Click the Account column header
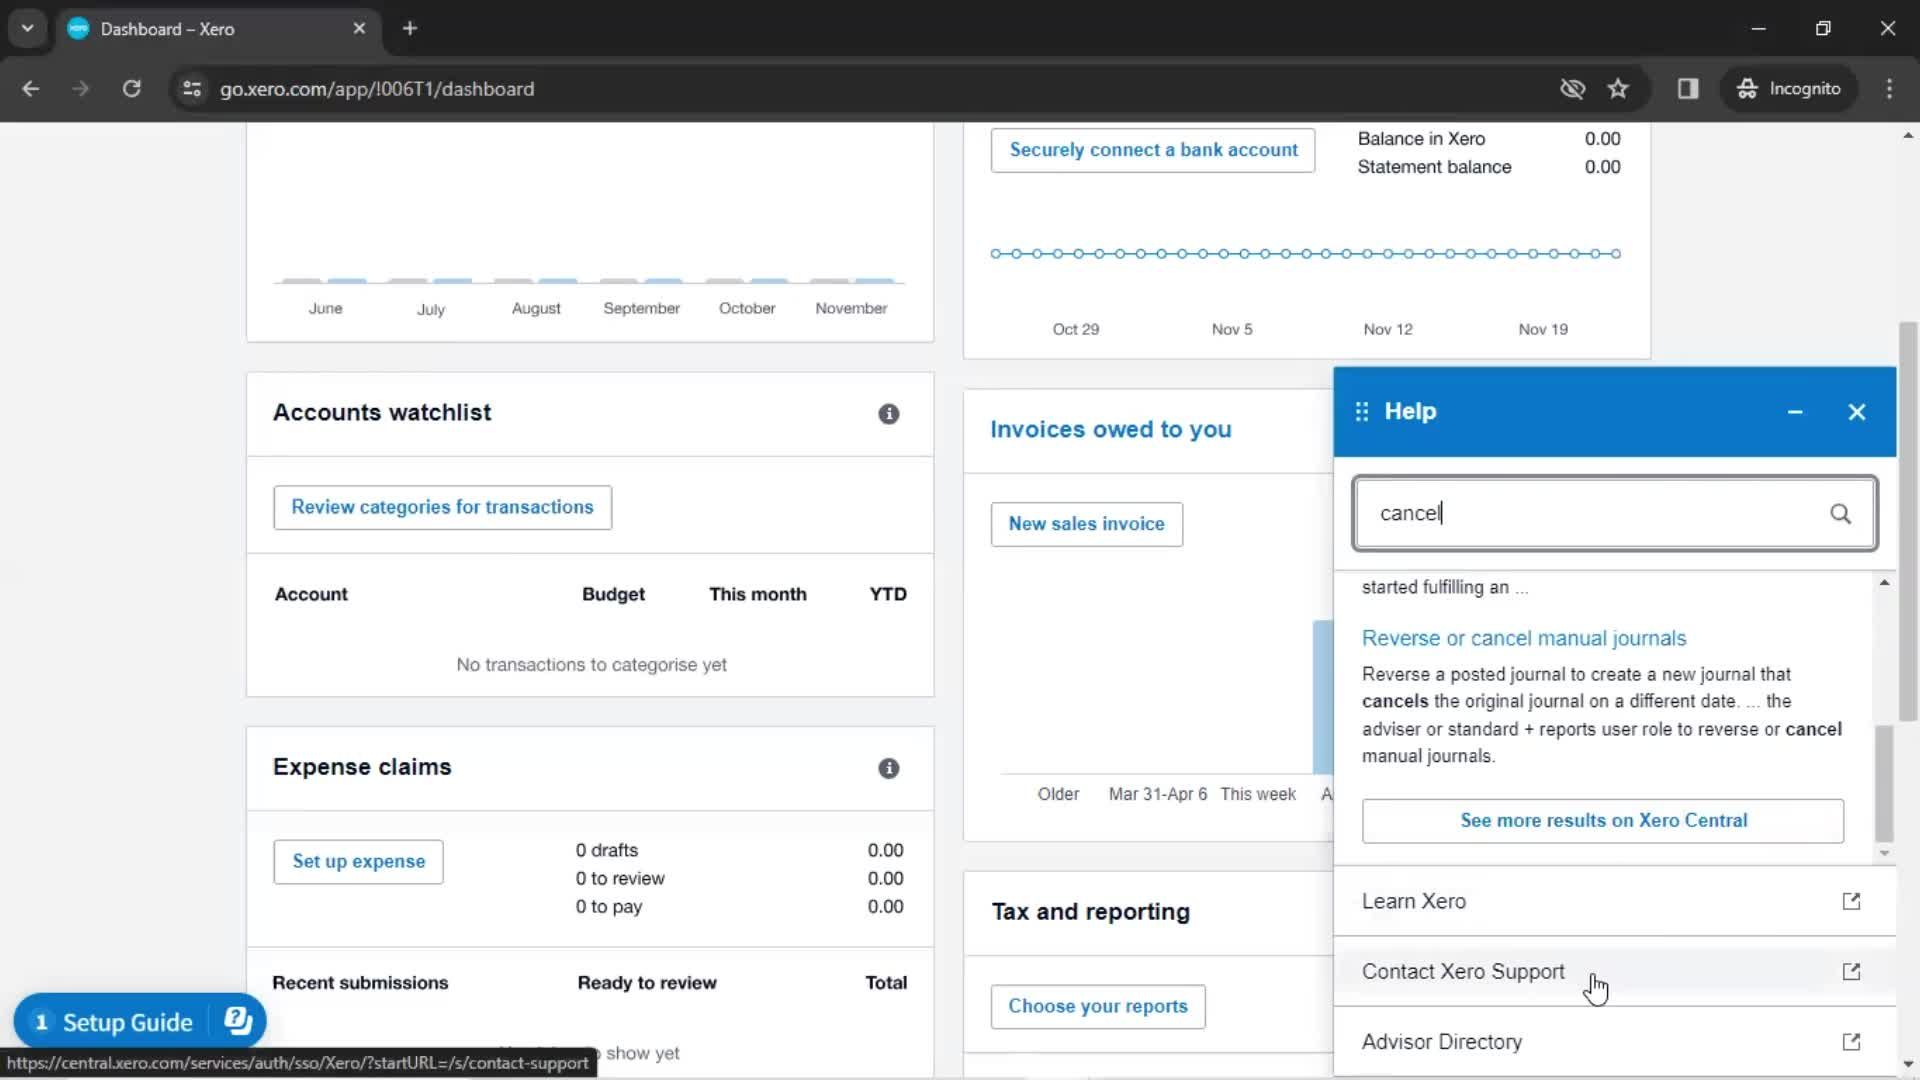 click(x=311, y=595)
